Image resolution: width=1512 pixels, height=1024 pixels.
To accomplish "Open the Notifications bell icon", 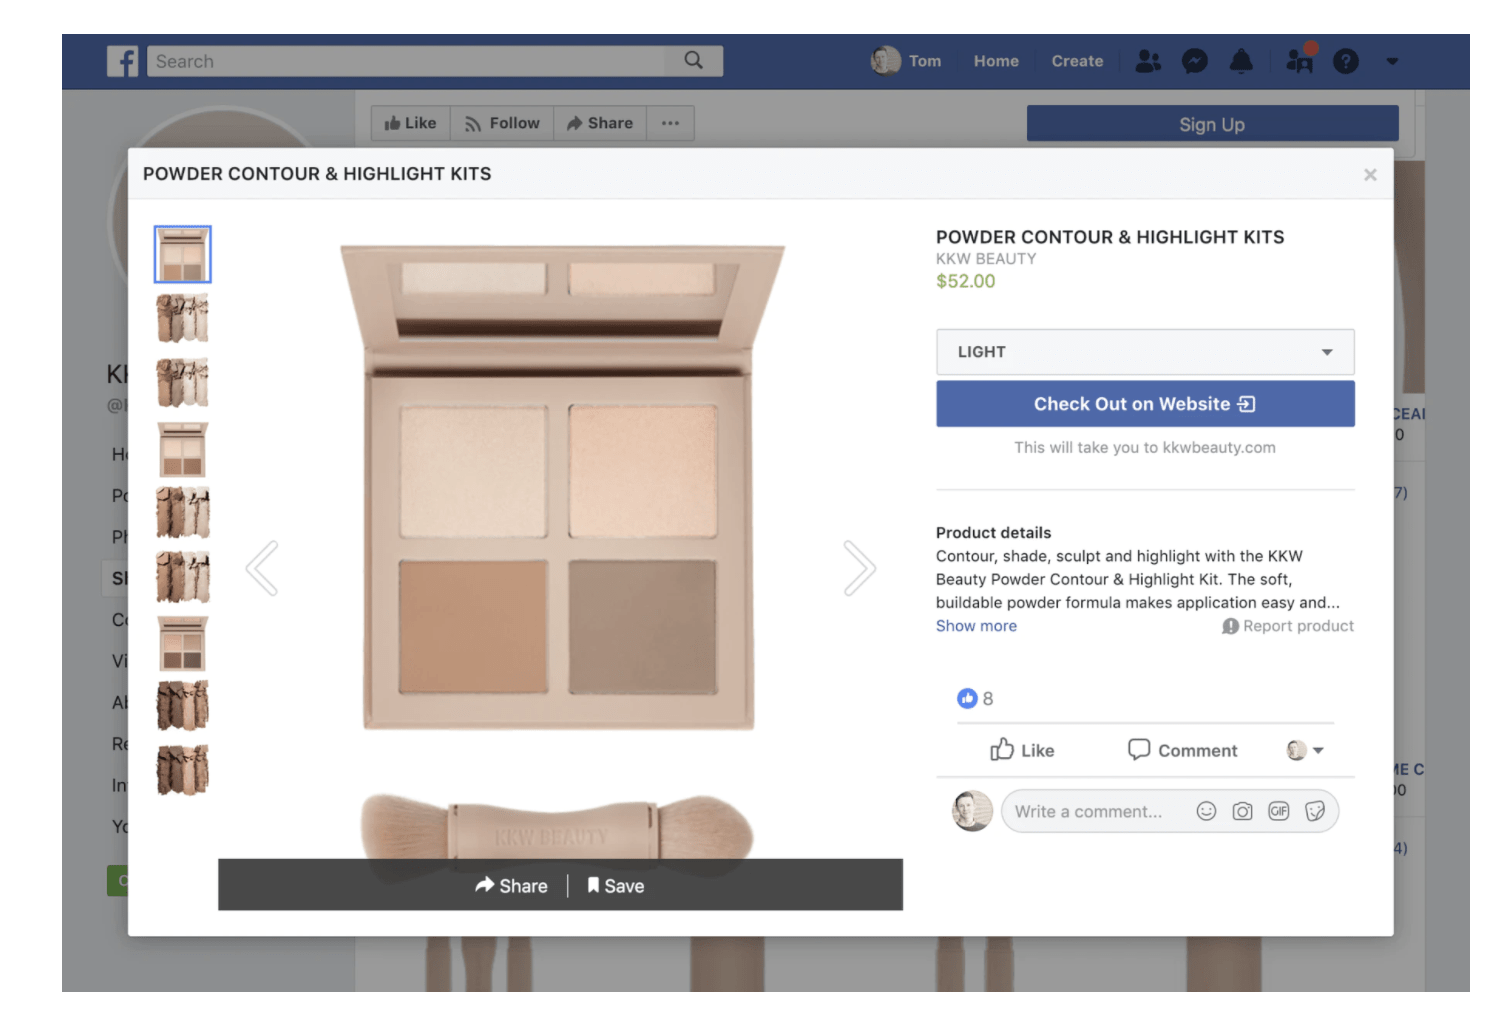I will pyautogui.click(x=1241, y=61).
